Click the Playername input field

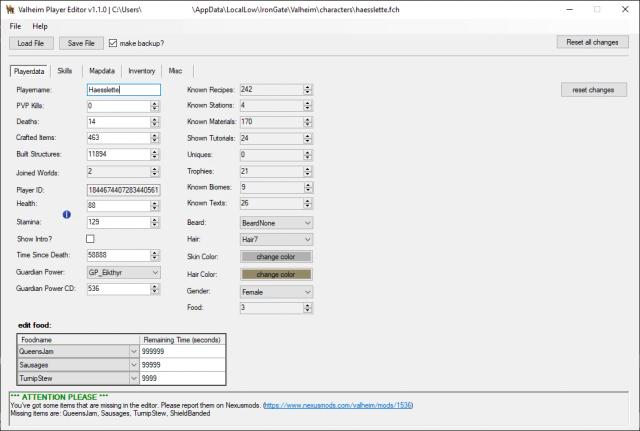pyautogui.click(x=124, y=90)
